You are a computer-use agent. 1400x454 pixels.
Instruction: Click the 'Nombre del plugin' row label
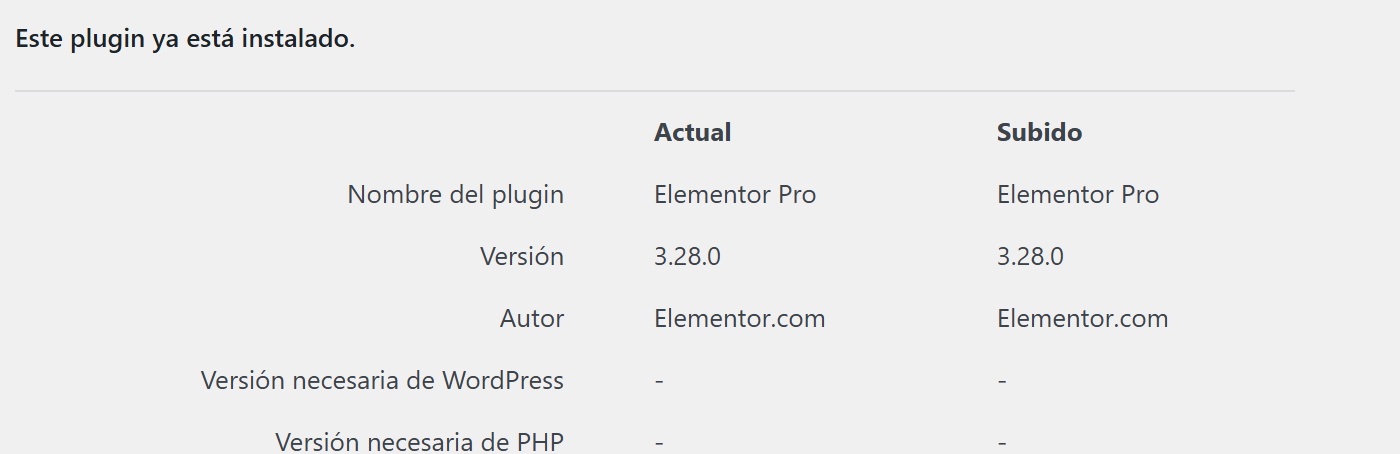click(456, 195)
